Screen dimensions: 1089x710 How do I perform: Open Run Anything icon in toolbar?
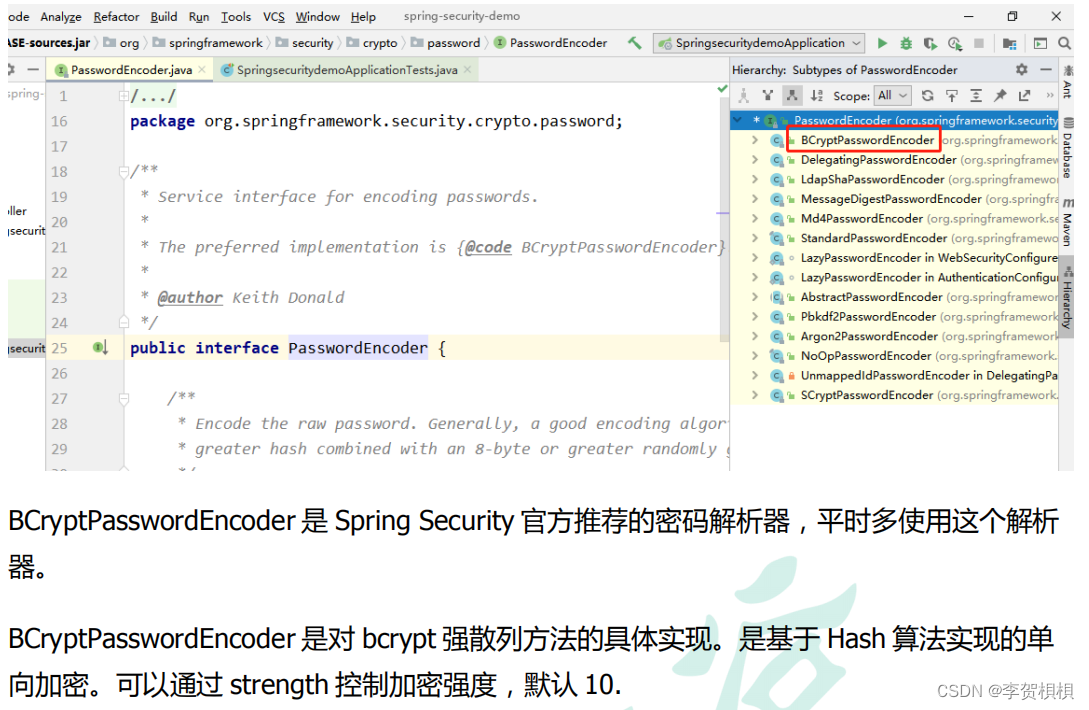pyautogui.click(x=1040, y=44)
